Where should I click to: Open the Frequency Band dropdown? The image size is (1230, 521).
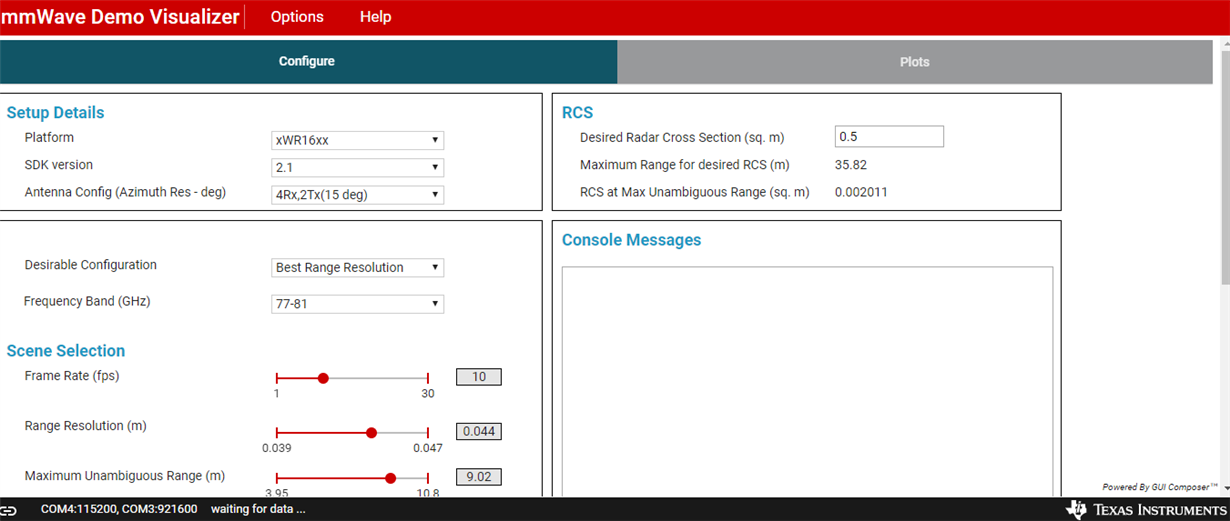[358, 303]
